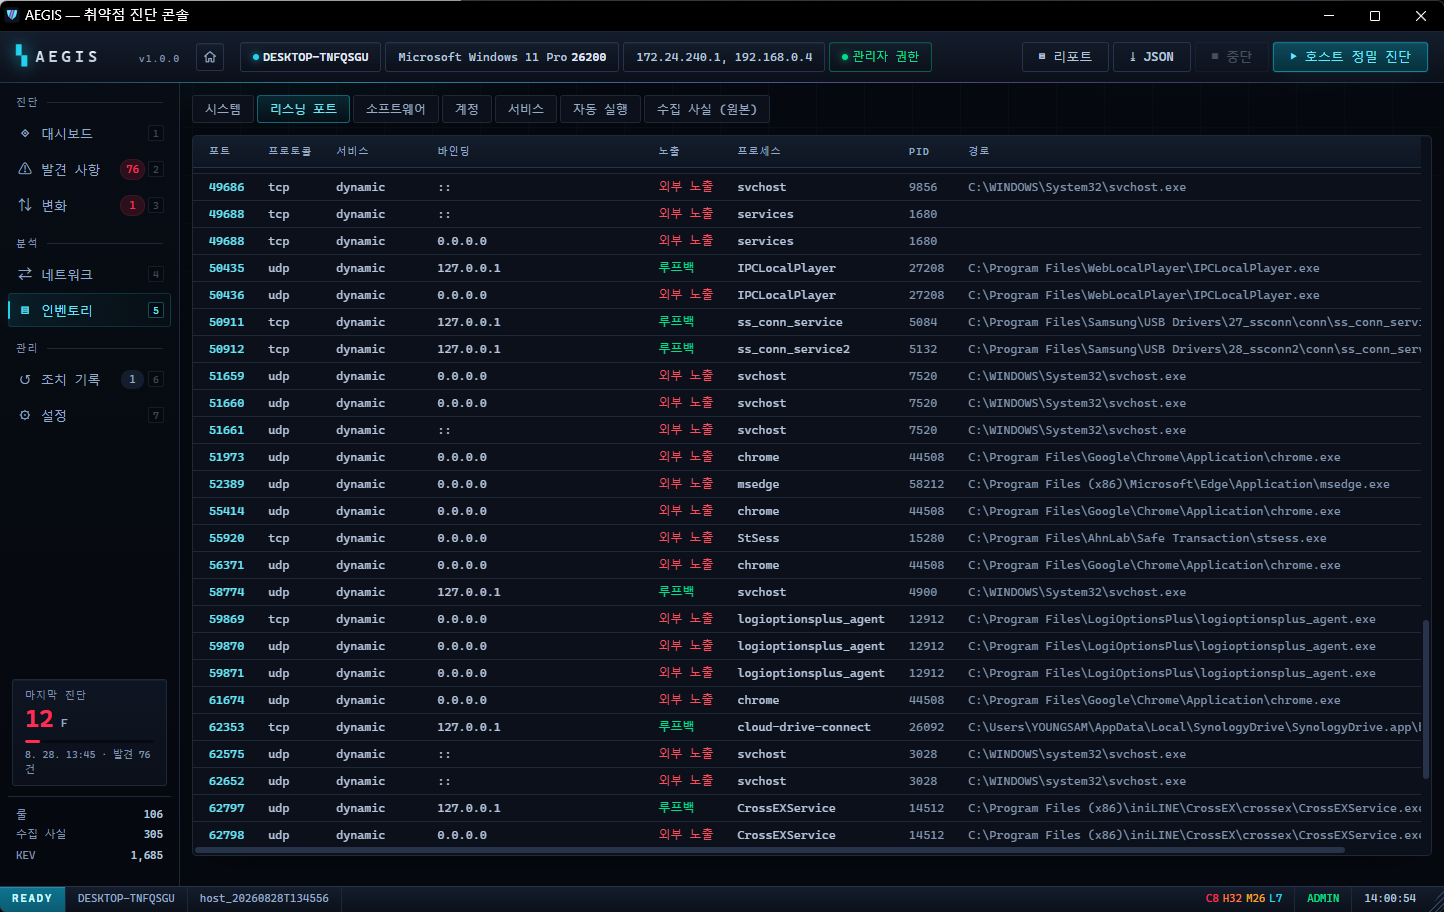Click the table's vertical scrollbar thumb
The height and width of the screenshot is (912, 1444).
pyautogui.click(x=1425, y=699)
